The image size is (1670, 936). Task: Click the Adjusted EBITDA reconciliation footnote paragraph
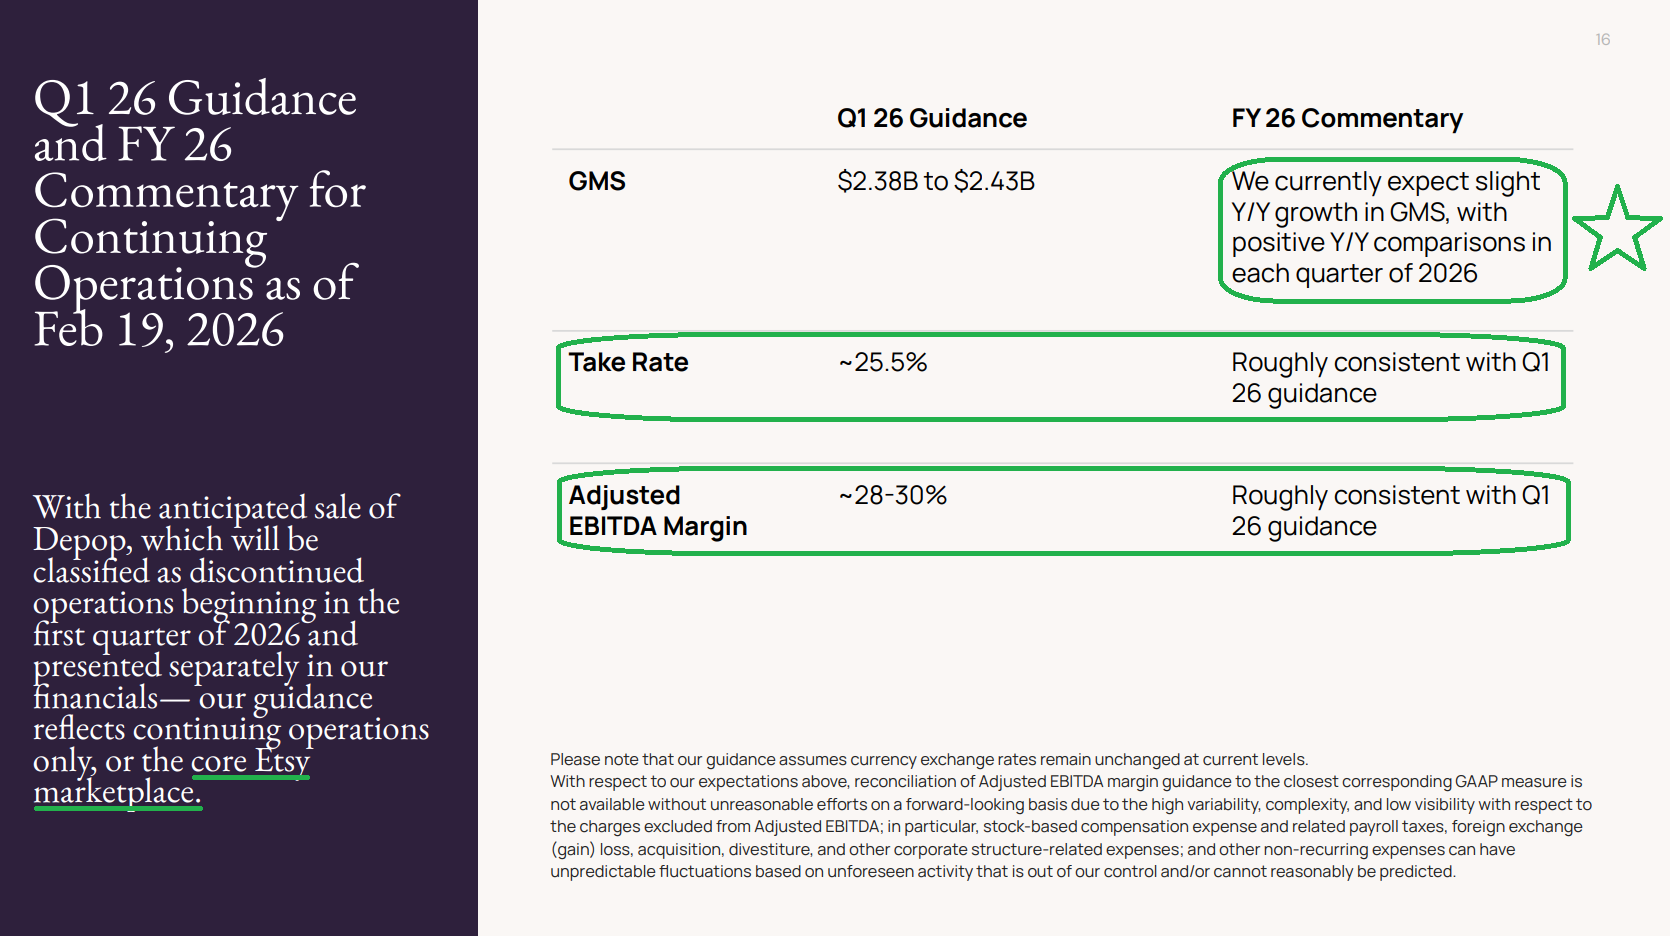[x=1070, y=827]
